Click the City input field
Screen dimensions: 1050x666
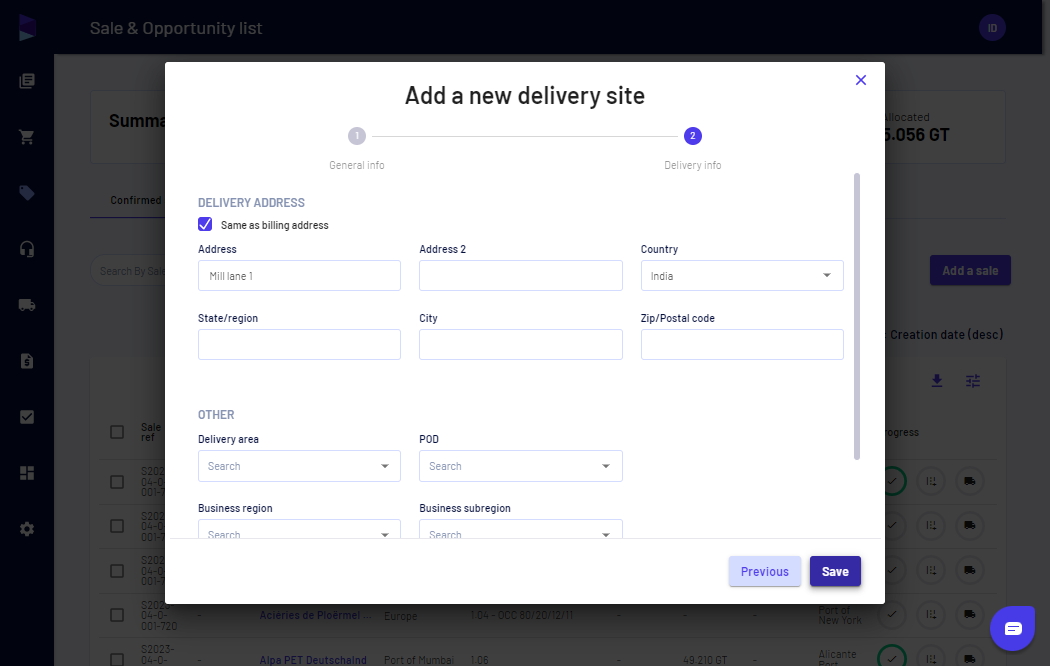[520, 345]
